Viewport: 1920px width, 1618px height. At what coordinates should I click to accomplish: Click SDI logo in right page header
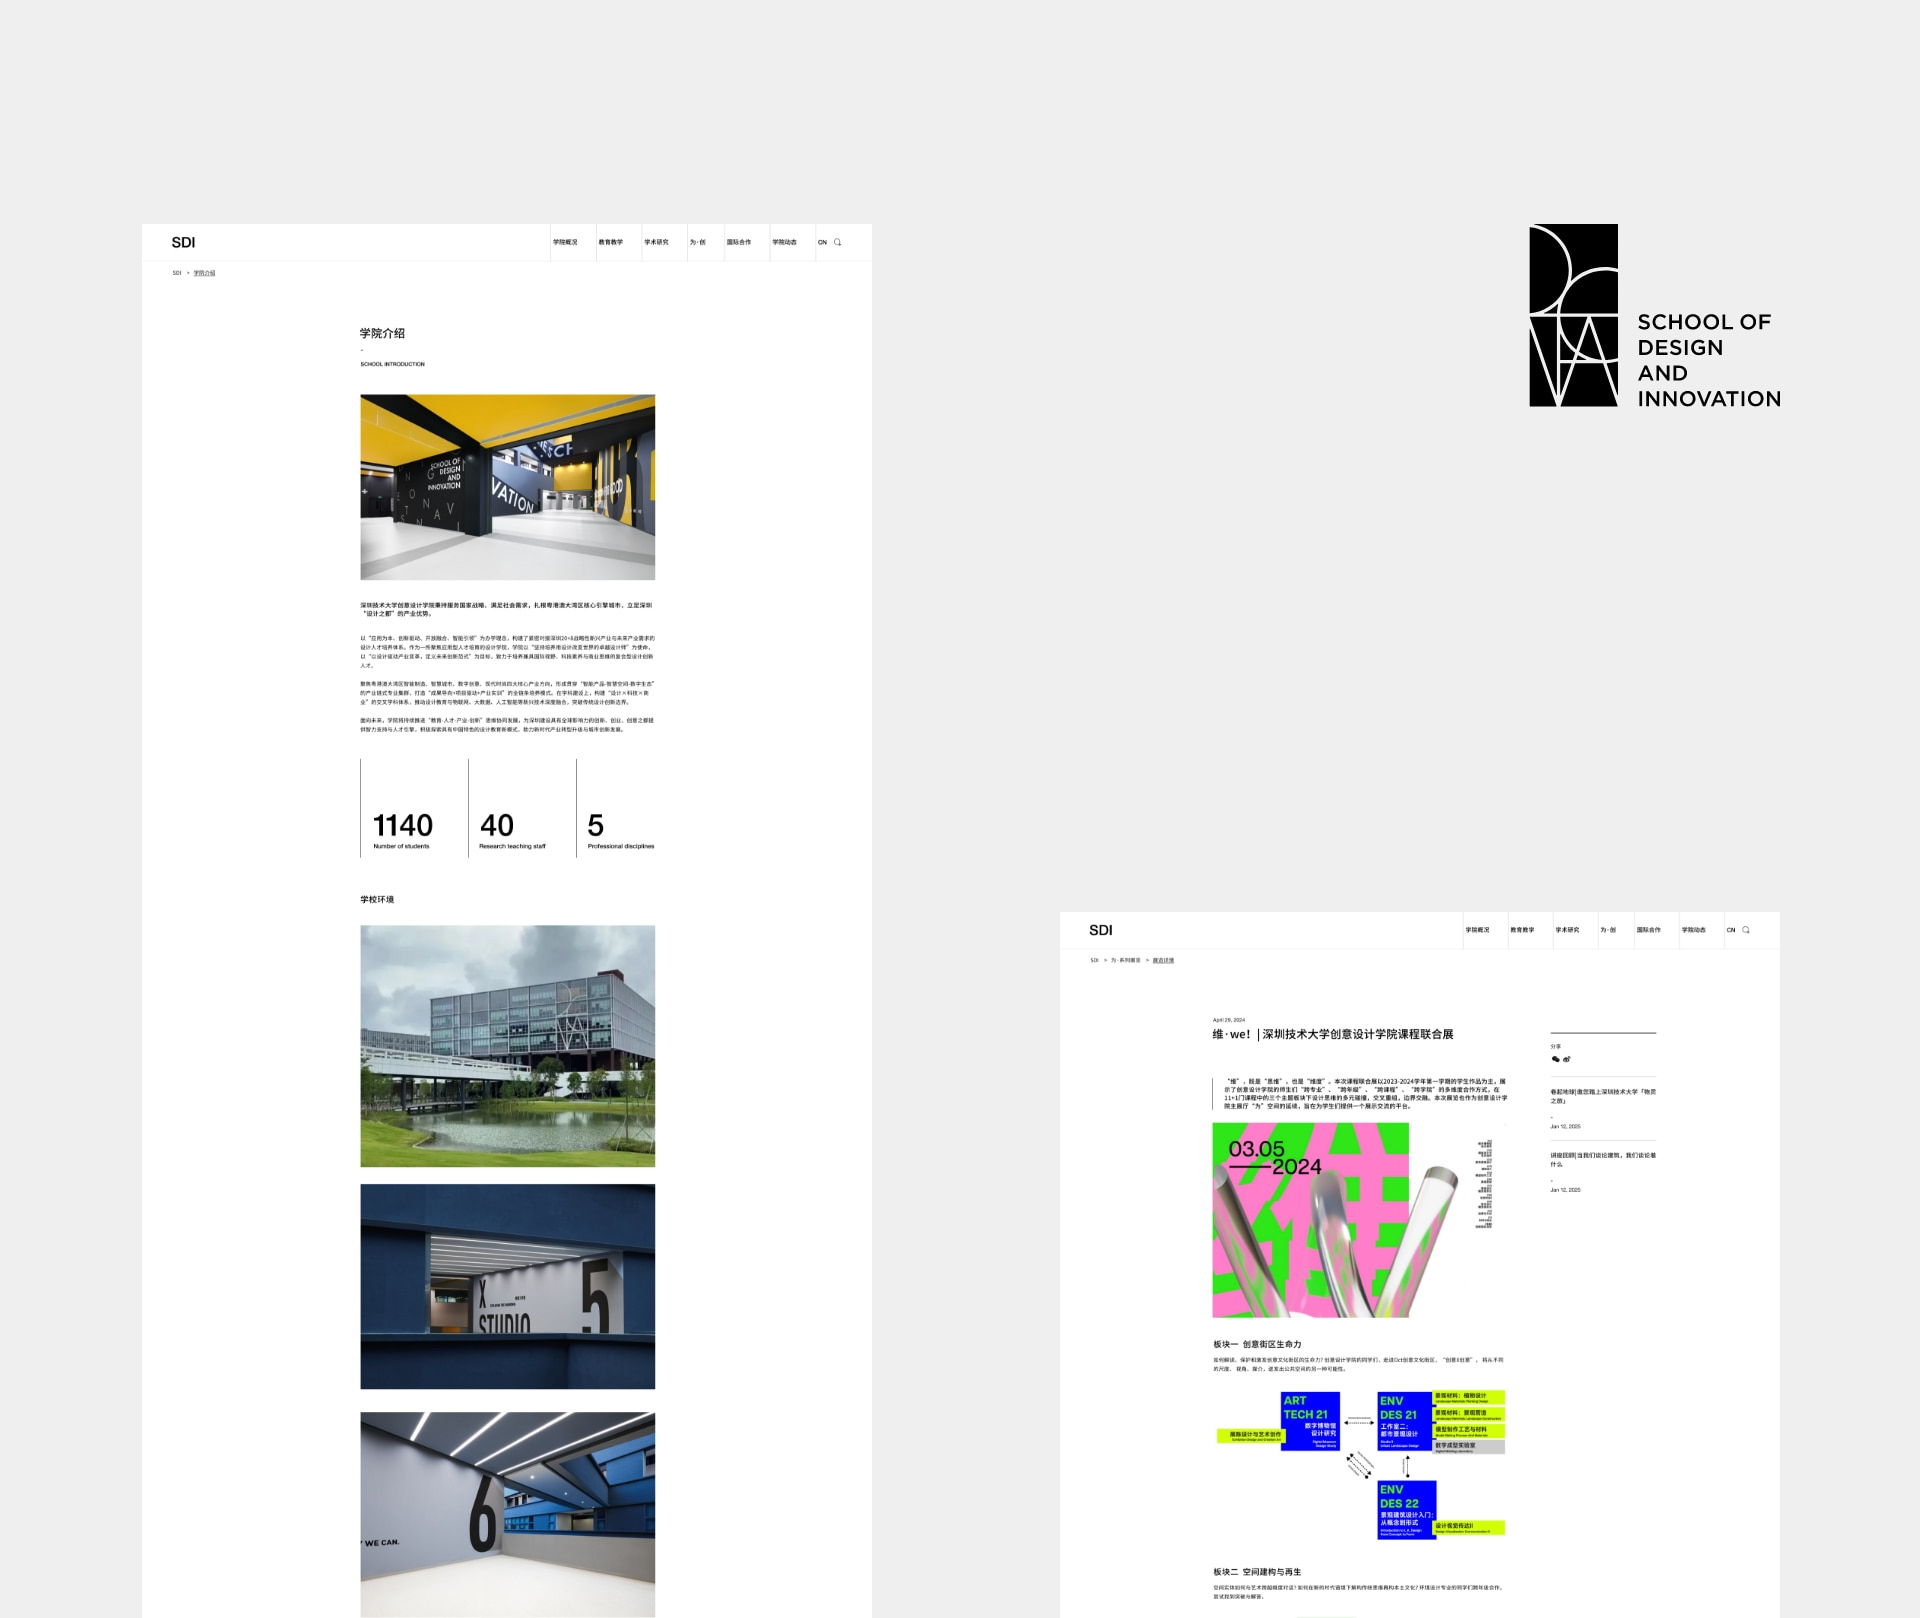1100,930
